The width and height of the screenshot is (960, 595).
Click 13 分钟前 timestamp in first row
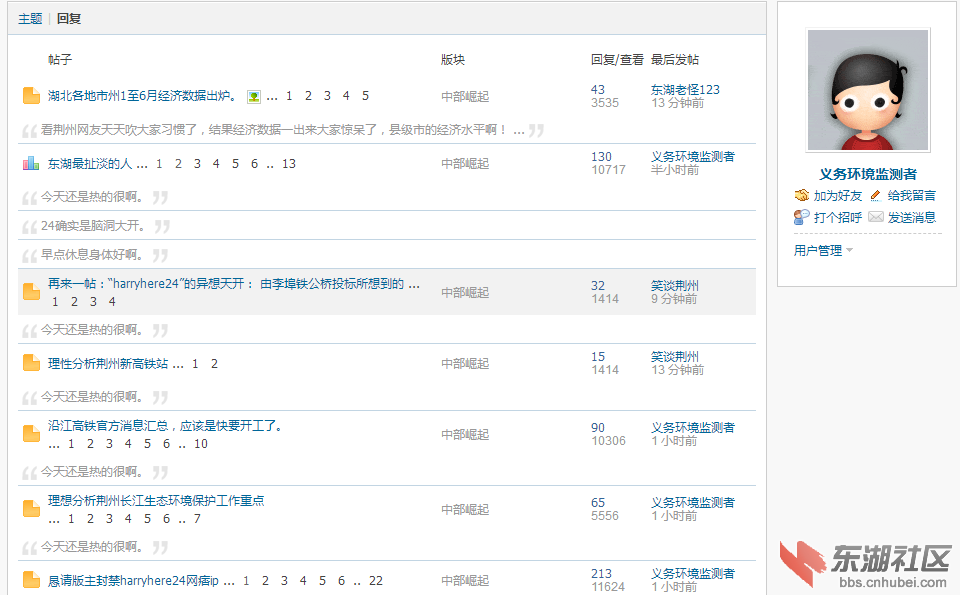point(677,103)
